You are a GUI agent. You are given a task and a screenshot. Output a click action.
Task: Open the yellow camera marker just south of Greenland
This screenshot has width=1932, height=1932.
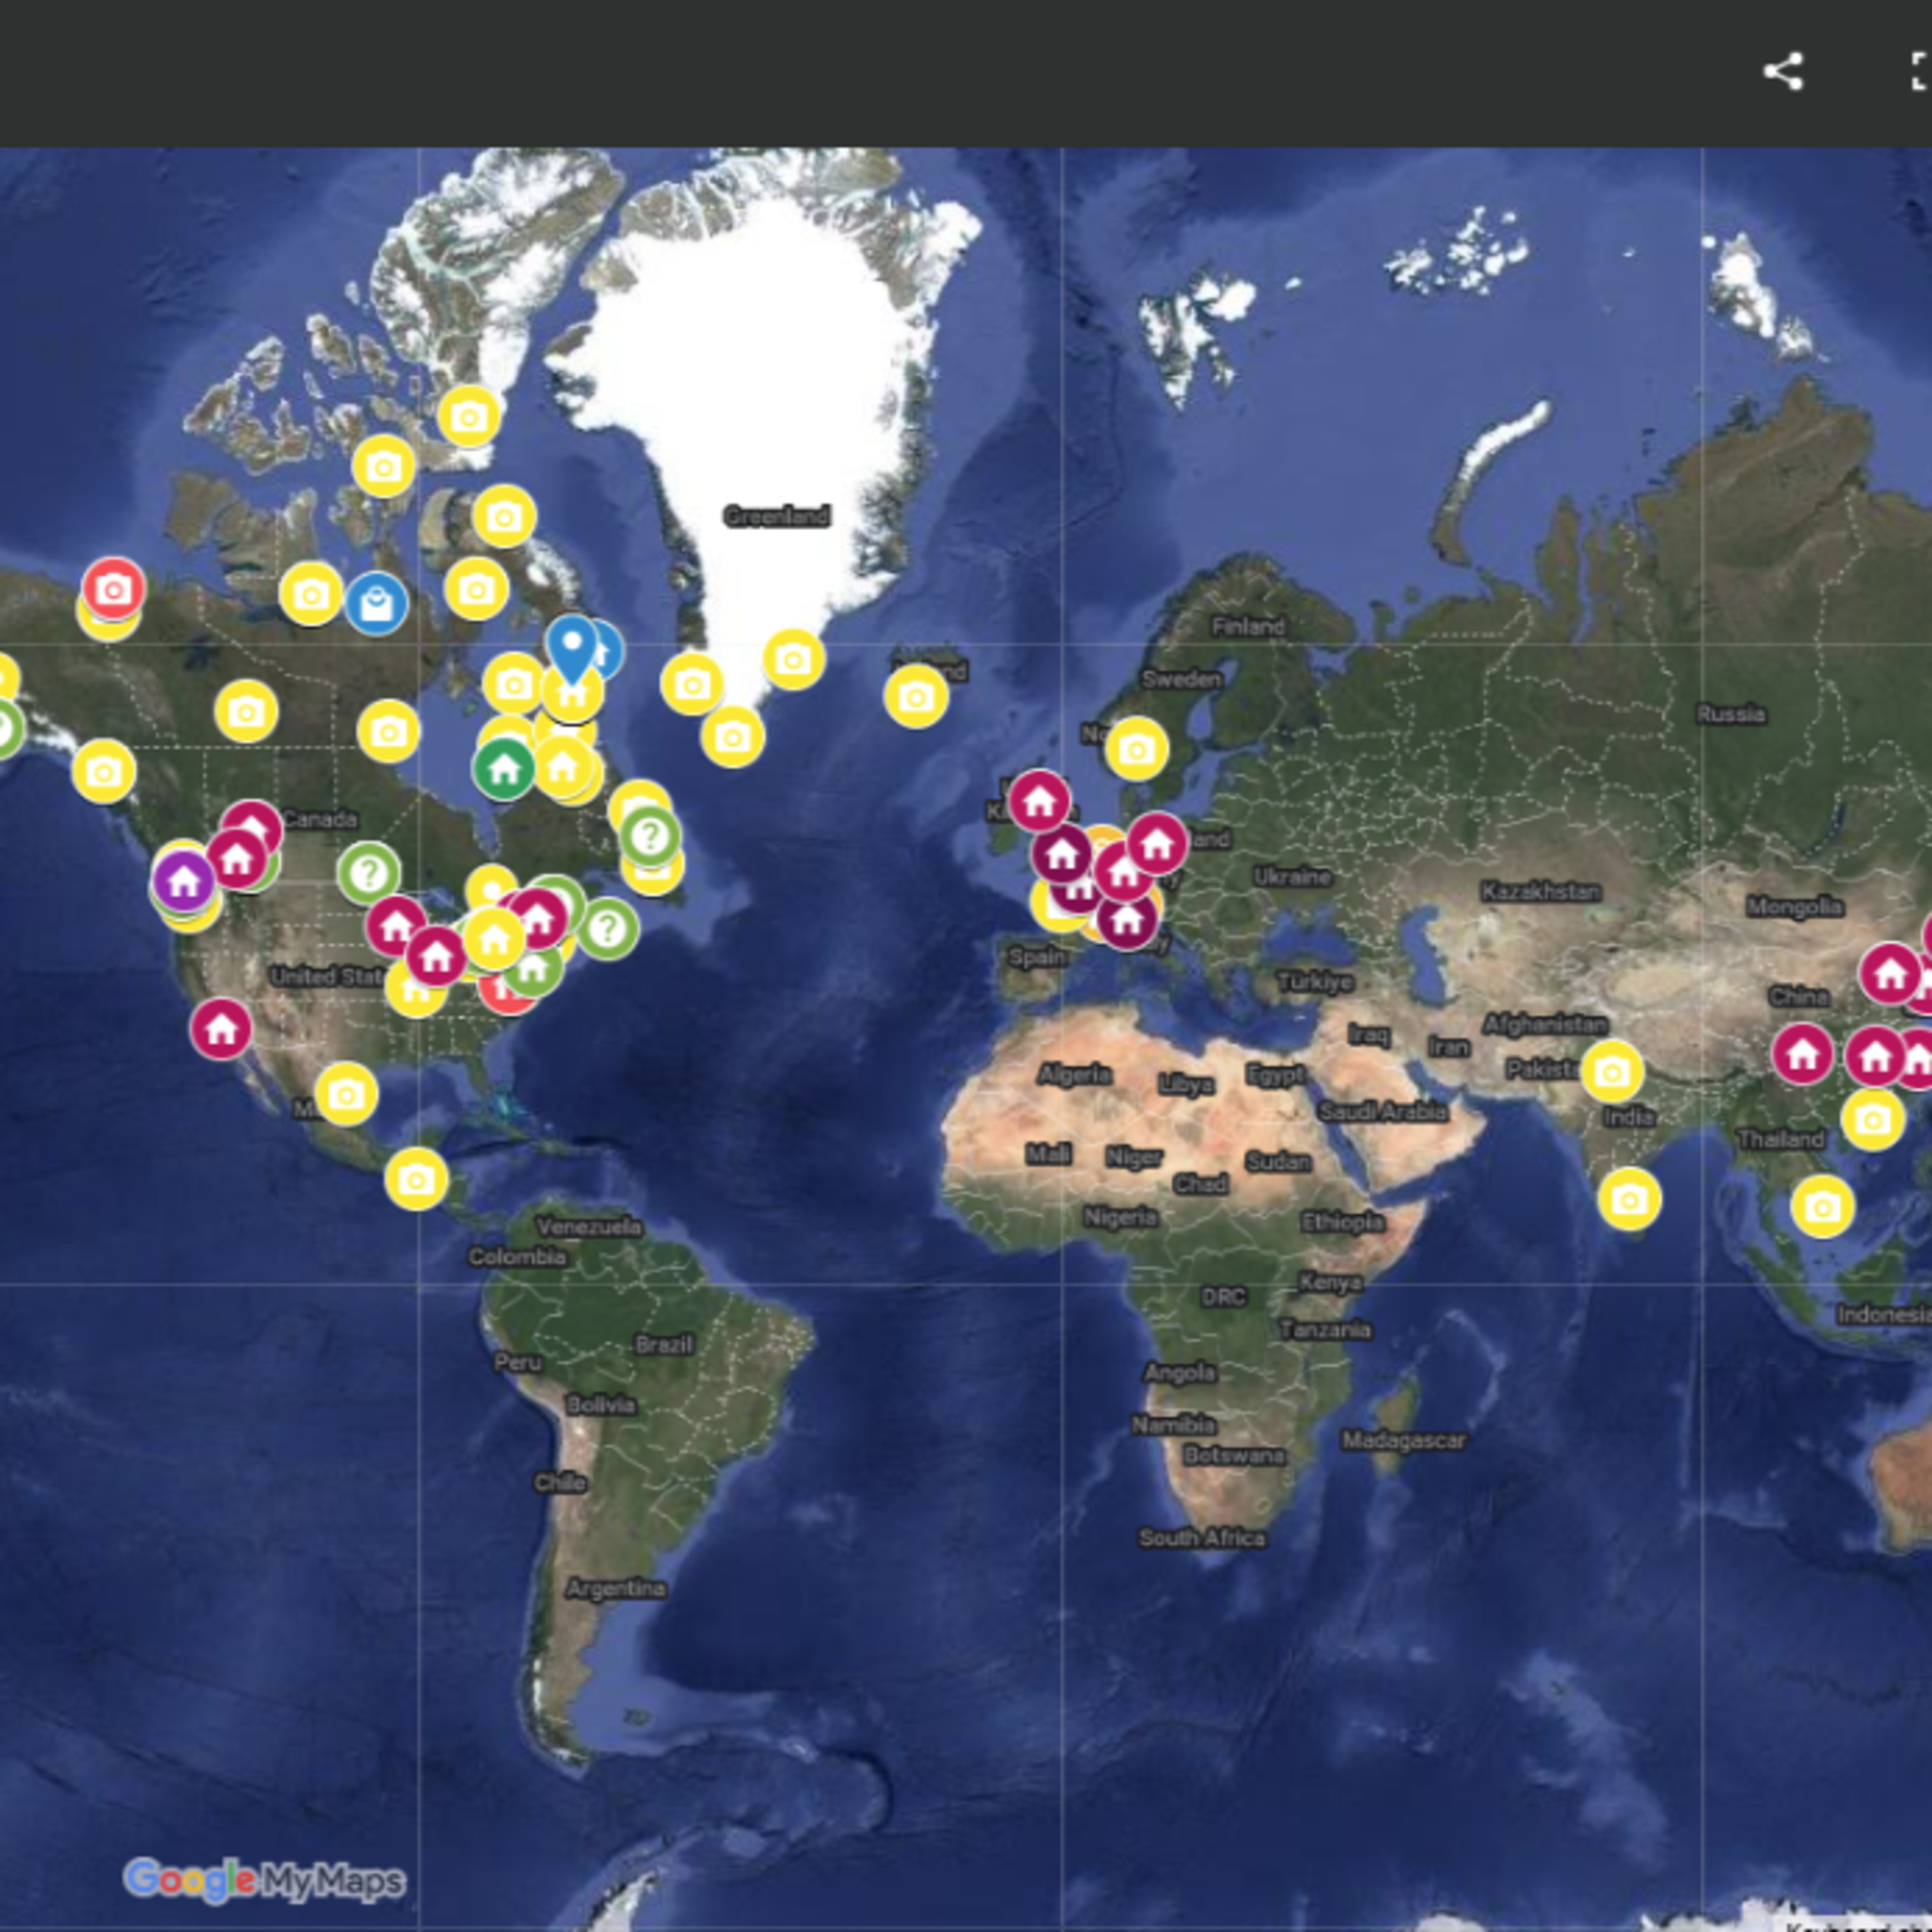click(x=733, y=737)
